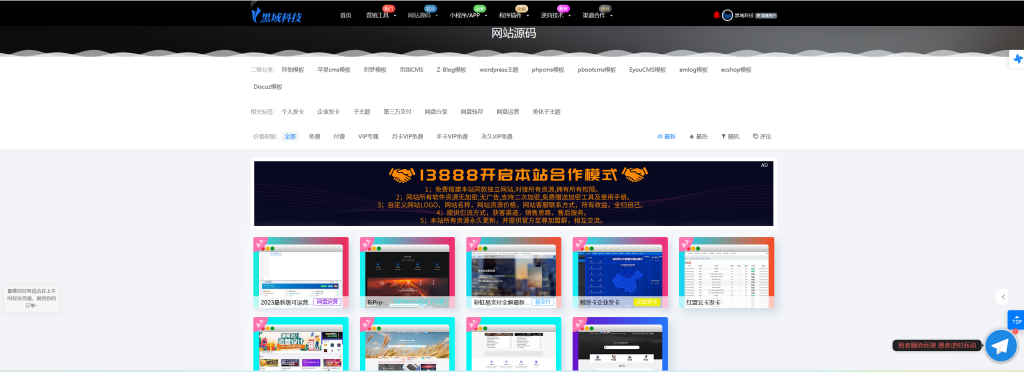Go to 首页 in navigation bar
Image resolution: width=1024 pixels, height=372 pixels.
point(345,15)
